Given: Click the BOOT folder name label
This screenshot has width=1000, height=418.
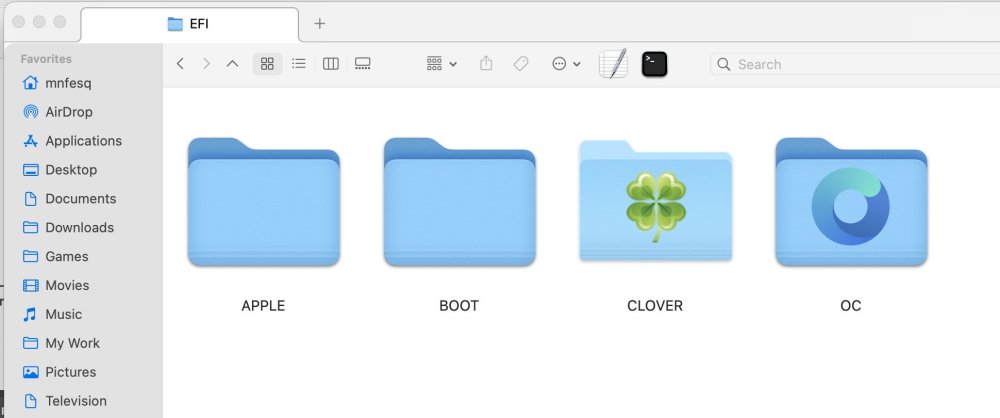Looking at the screenshot, I should [x=459, y=306].
